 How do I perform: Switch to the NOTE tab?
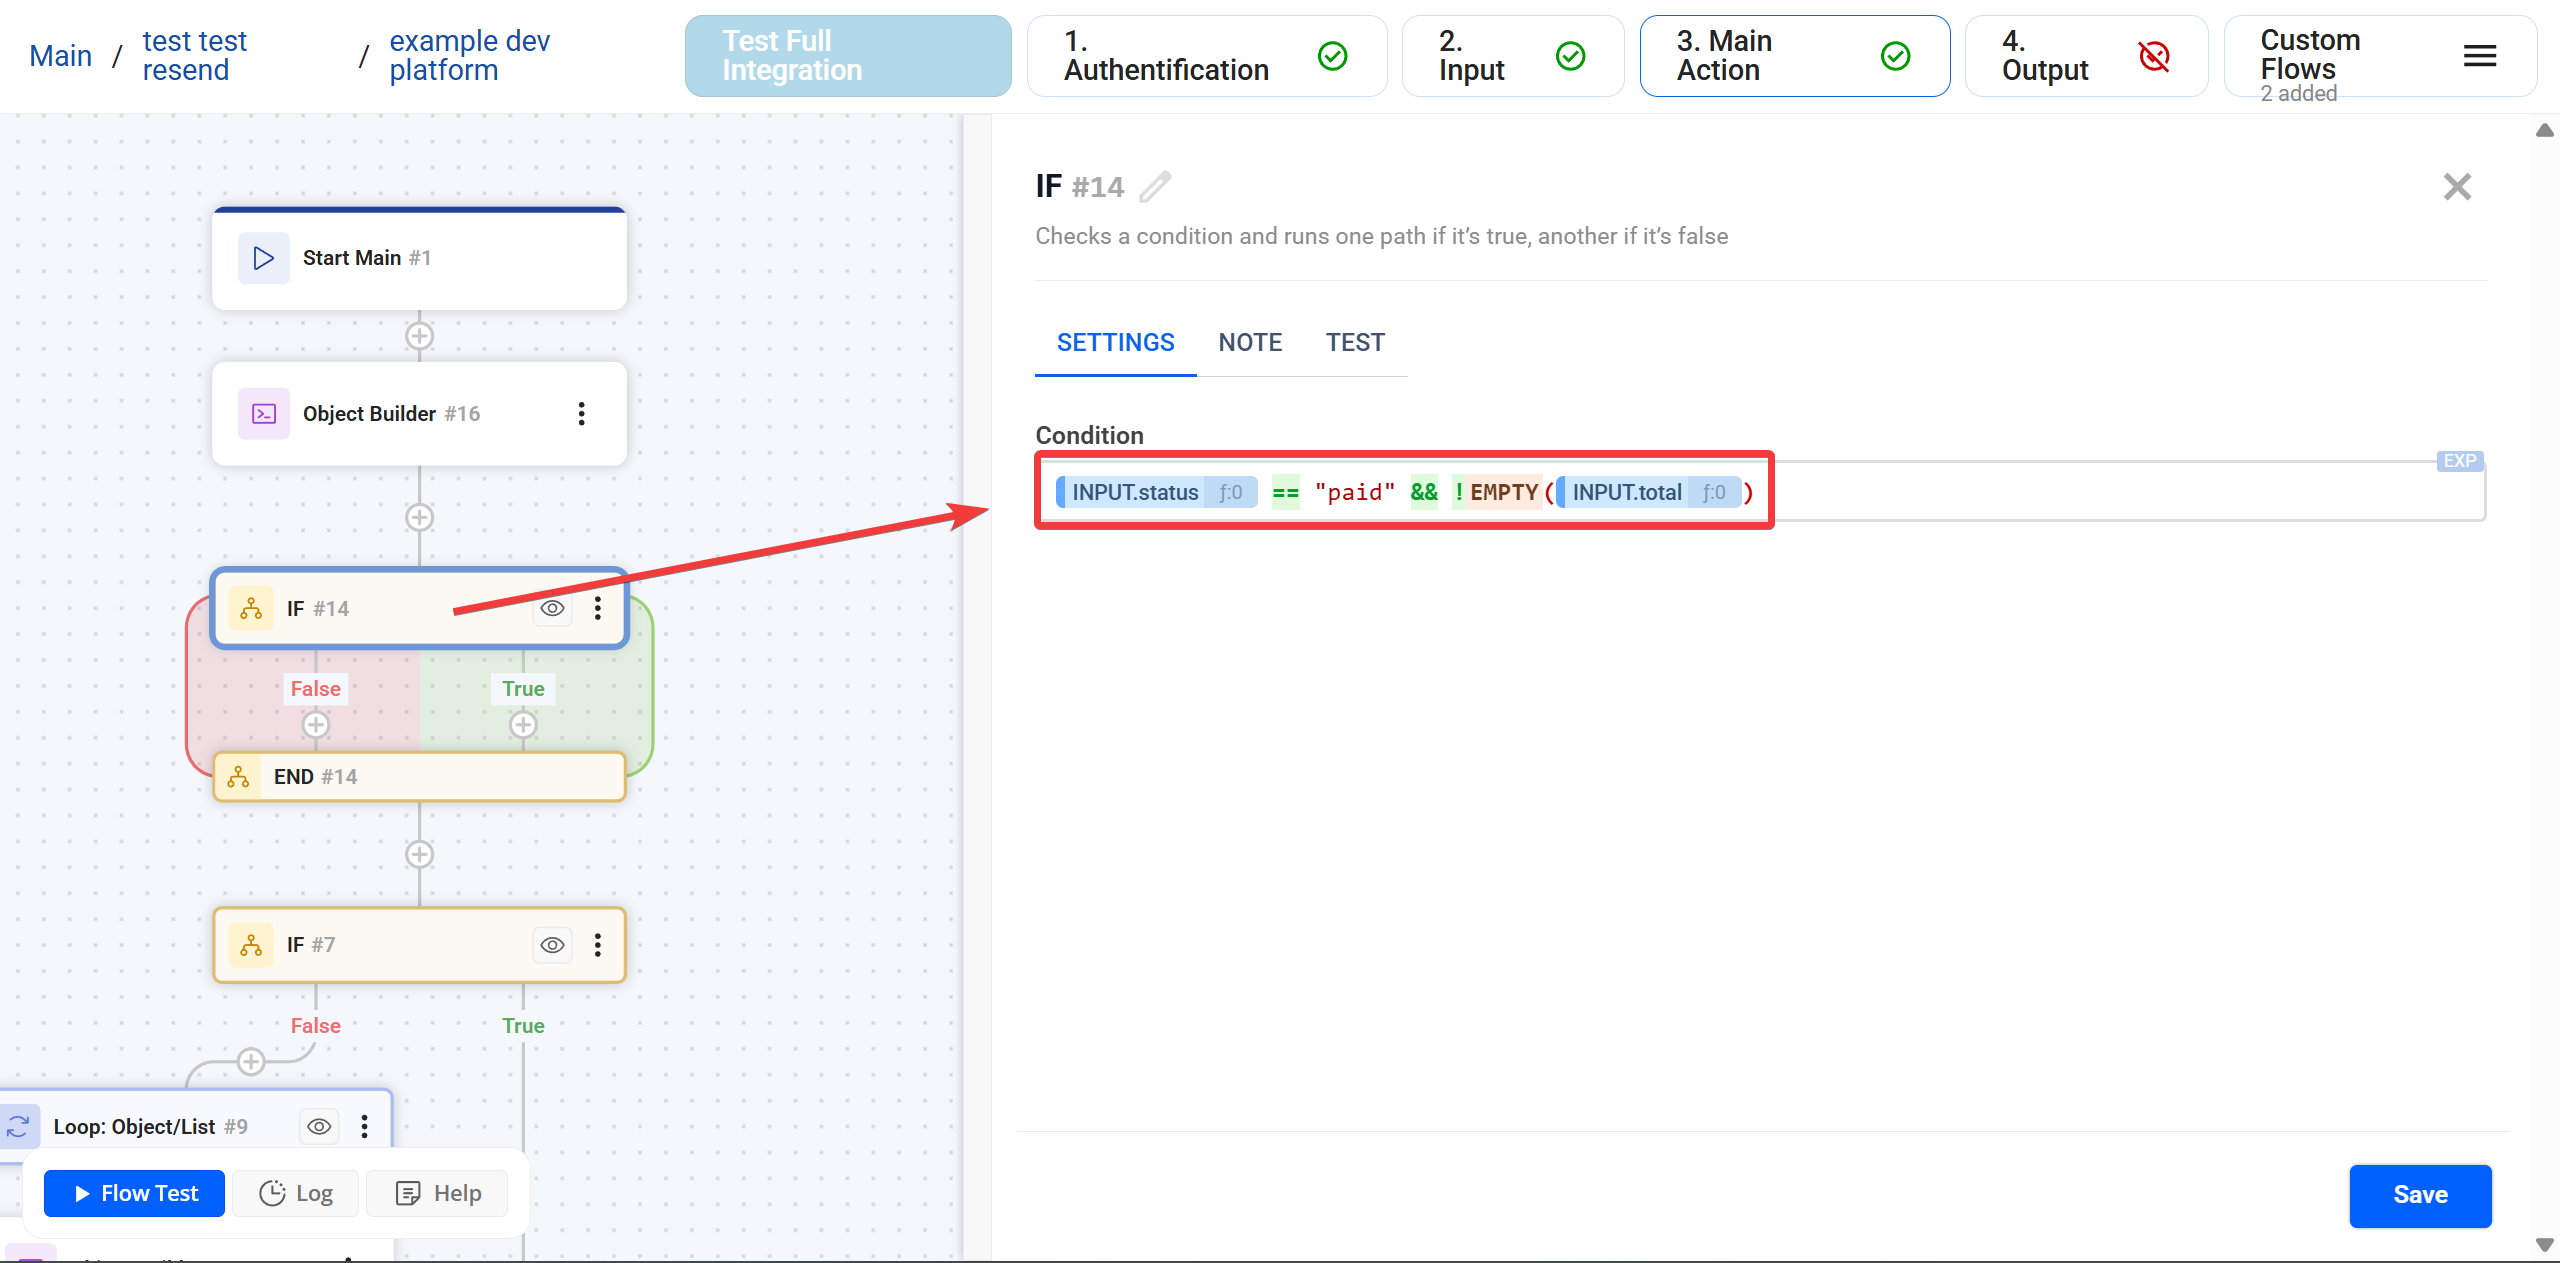[x=1250, y=343]
